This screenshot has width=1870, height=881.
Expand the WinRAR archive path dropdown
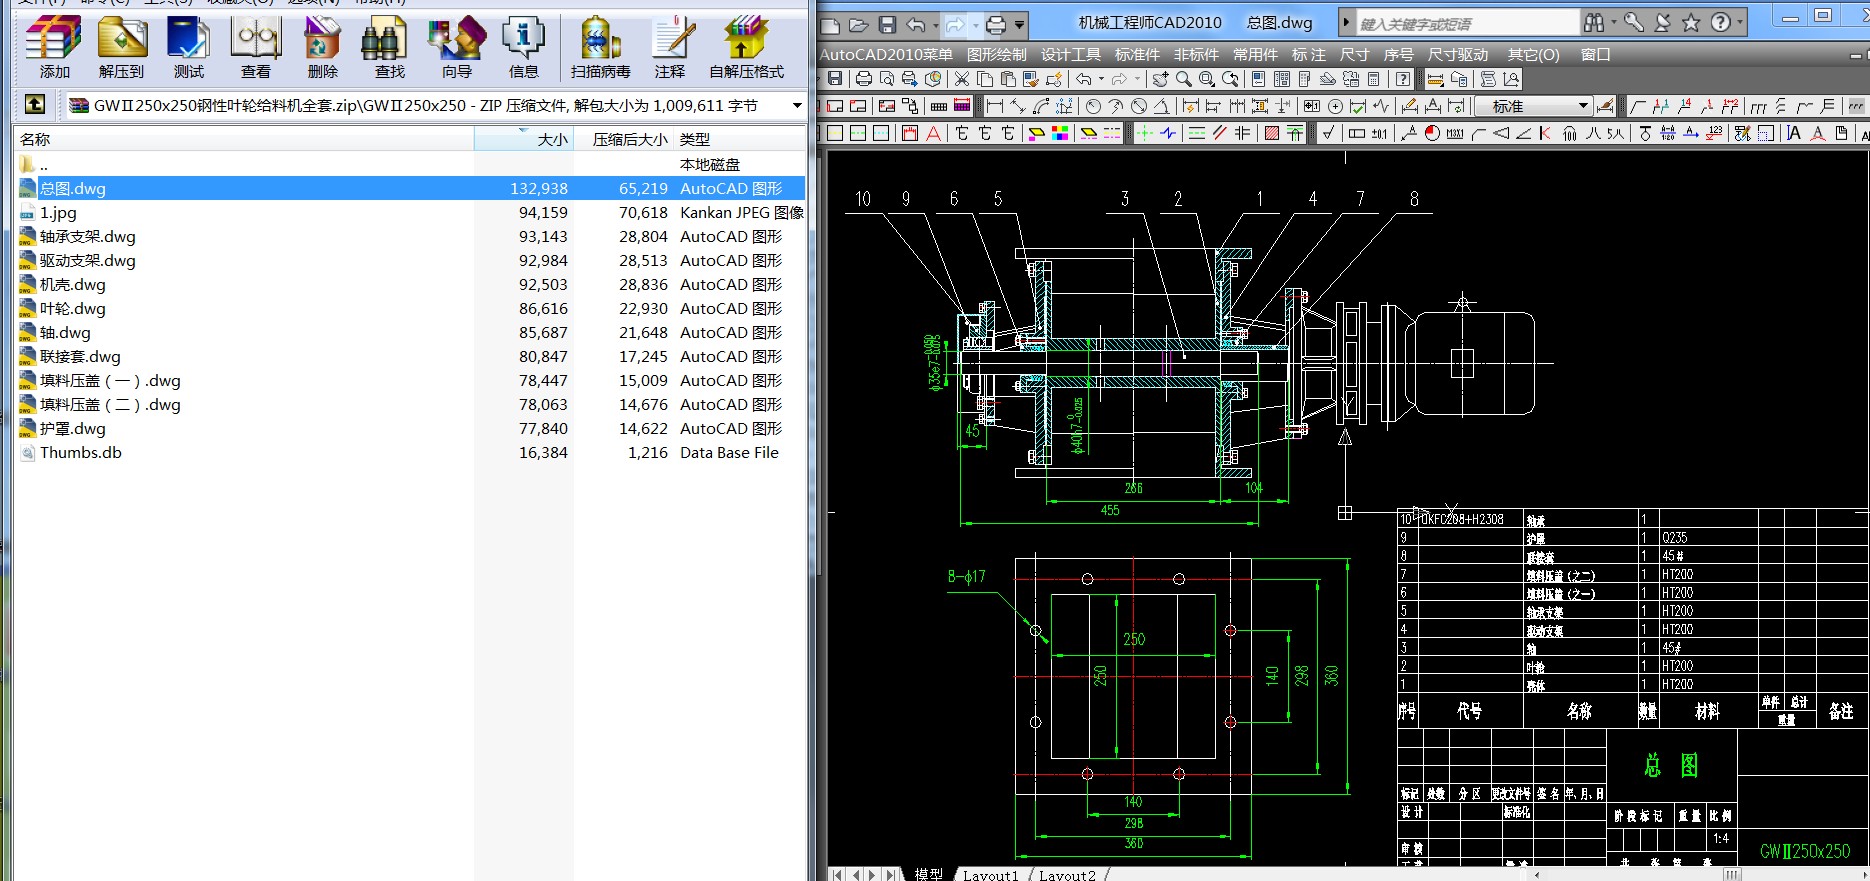[796, 105]
